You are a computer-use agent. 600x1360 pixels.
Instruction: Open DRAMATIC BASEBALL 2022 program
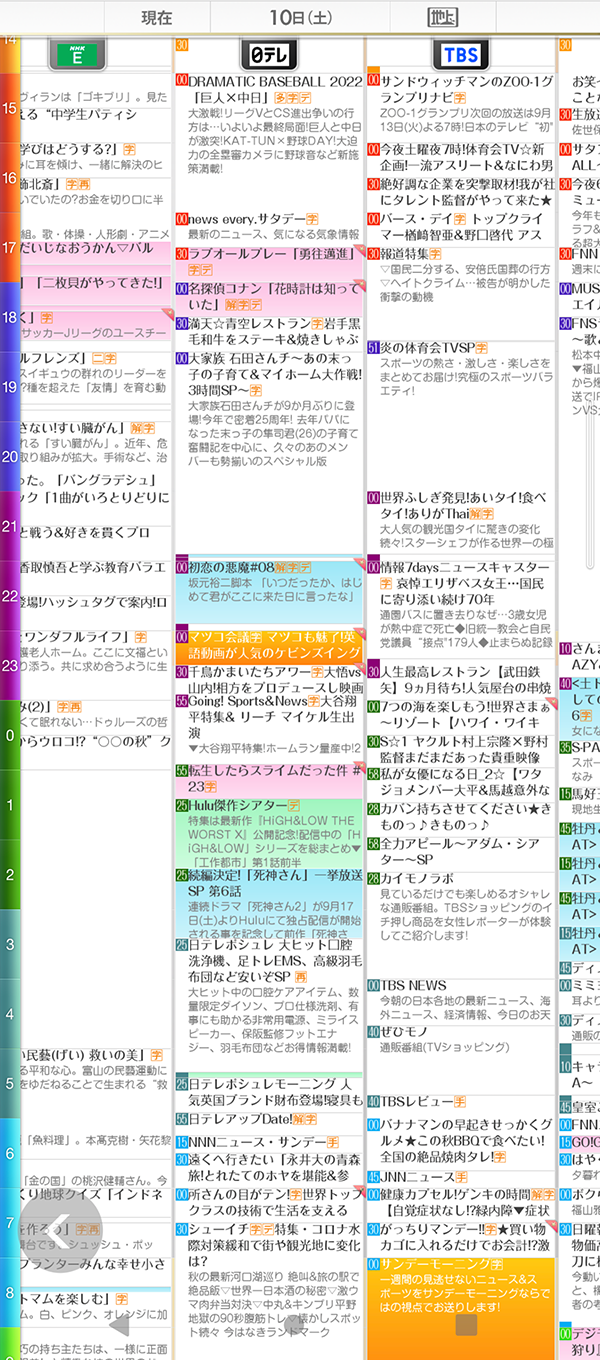pyautogui.click(x=268, y=141)
